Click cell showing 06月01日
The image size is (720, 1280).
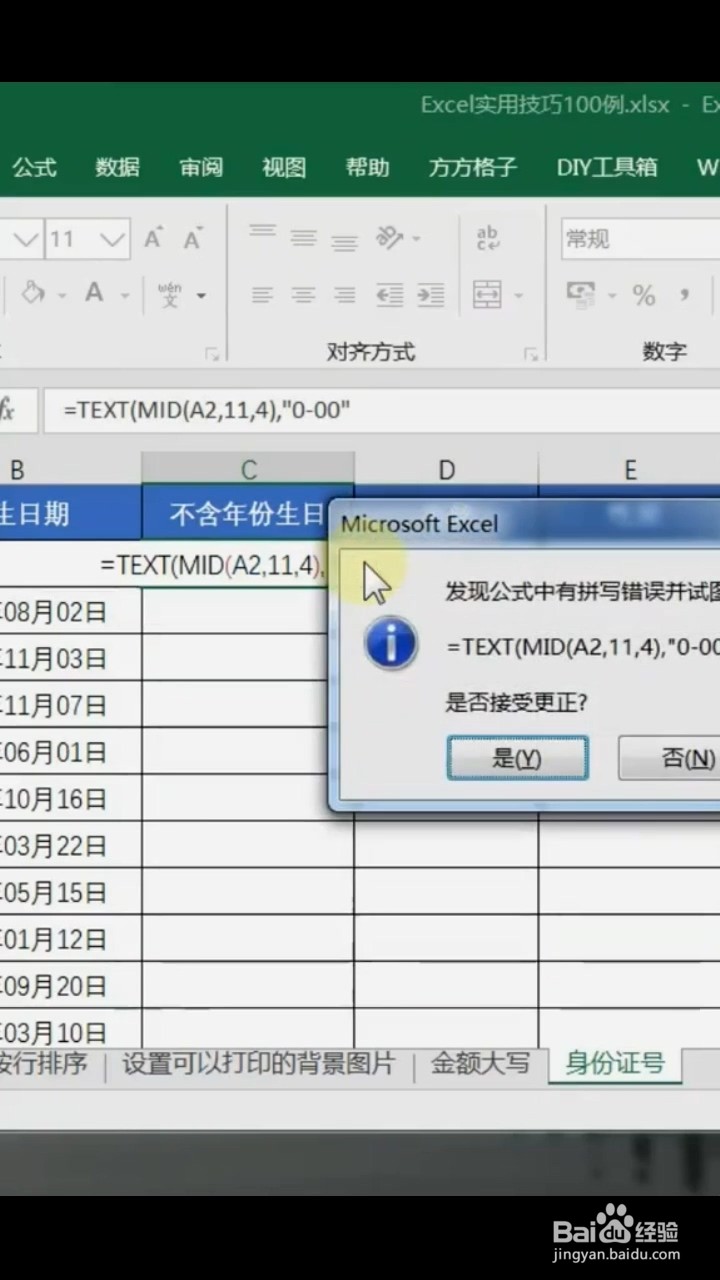70,752
